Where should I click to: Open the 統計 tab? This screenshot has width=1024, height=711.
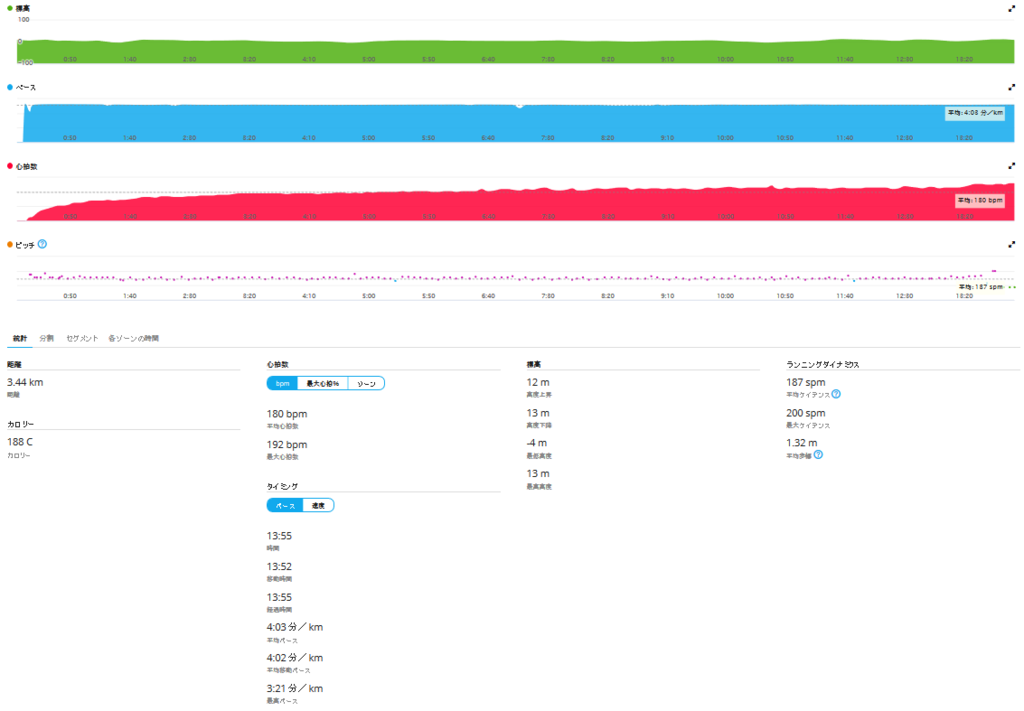tap(20, 338)
